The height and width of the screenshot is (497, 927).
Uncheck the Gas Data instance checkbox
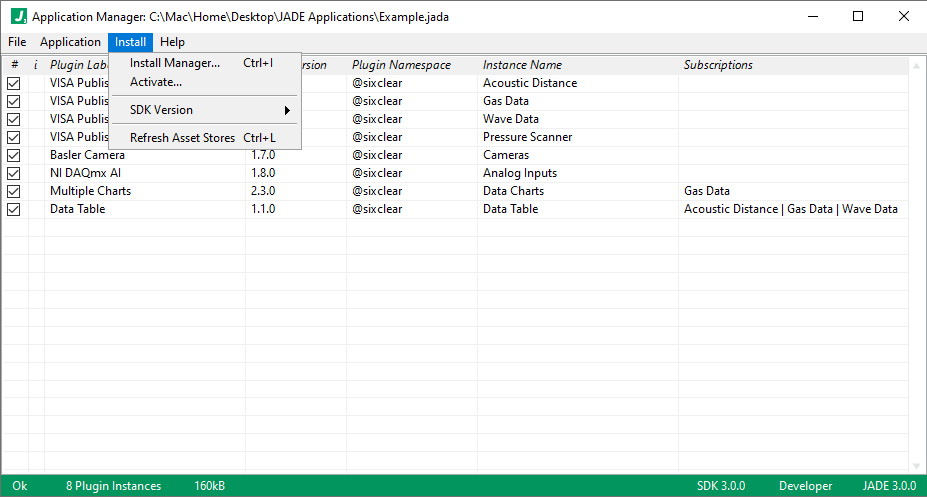coord(14,102)
